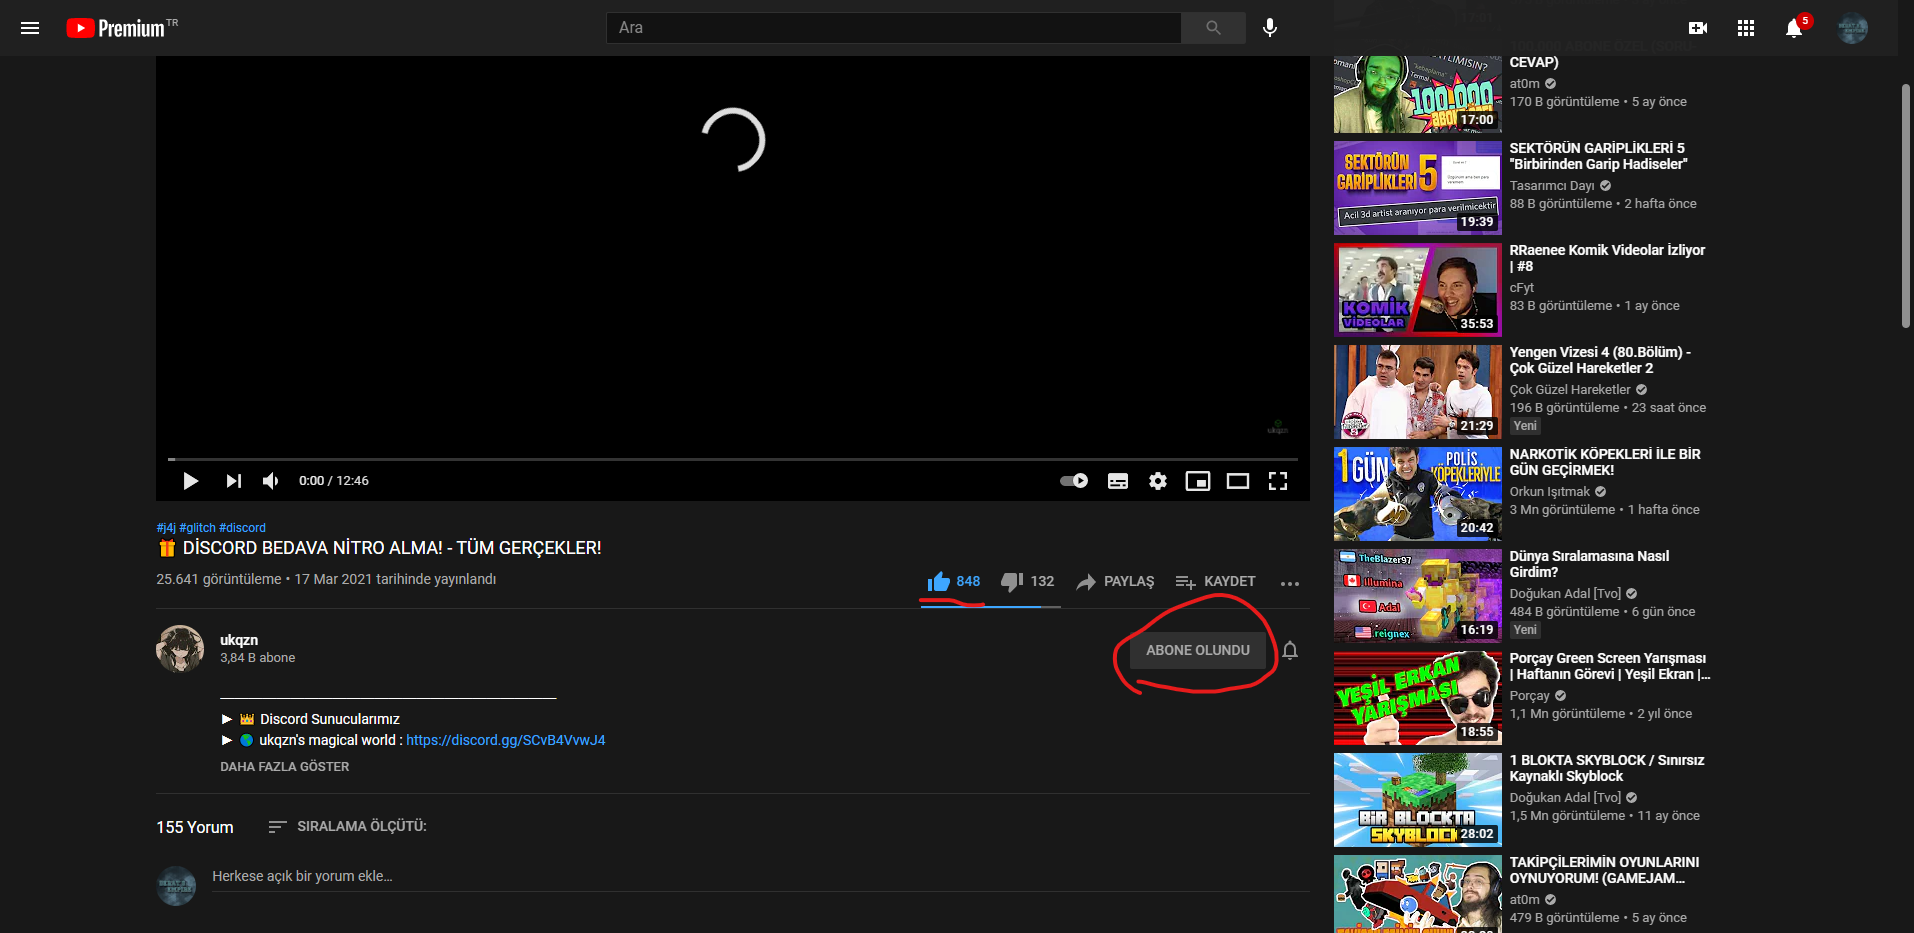
Task: Open NARKOTİK KÖPEKLERİ video thumbnail
Action: coord(1418,494)
